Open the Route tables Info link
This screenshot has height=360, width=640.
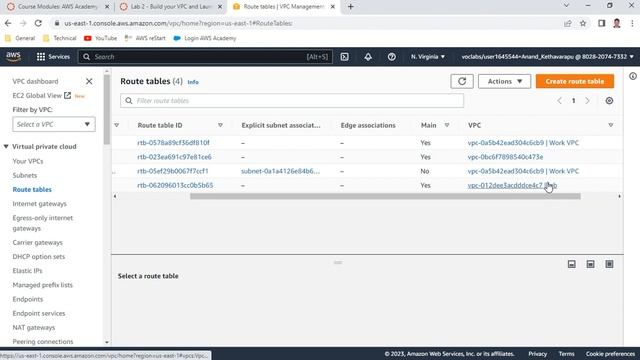[193, 82]
